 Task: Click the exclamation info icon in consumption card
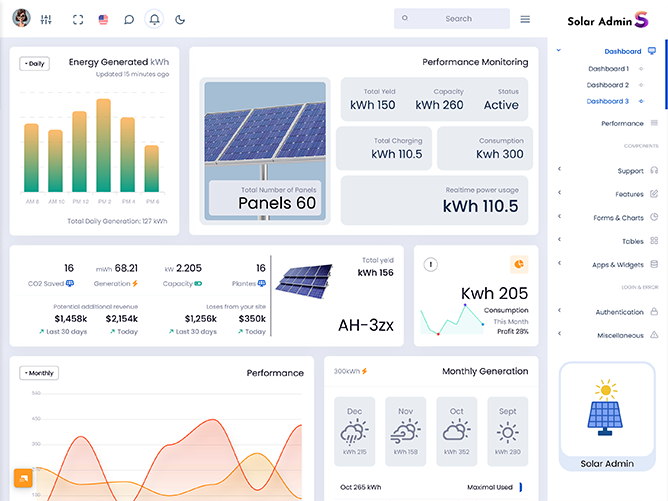pyautogui.click(x=431, y=264)
